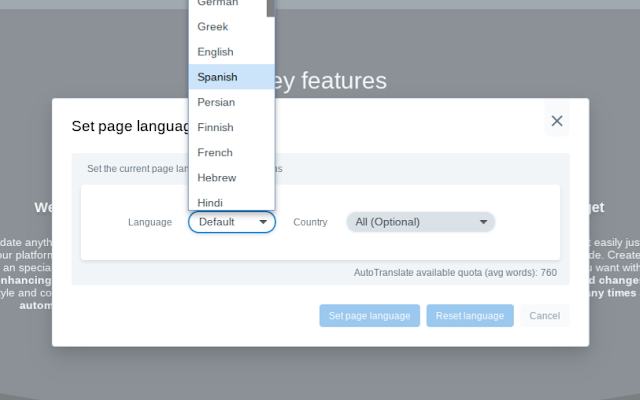The width and height of the screenshot is (640, 400).
Task: Click the Country field label
Action: coord(310,222)
